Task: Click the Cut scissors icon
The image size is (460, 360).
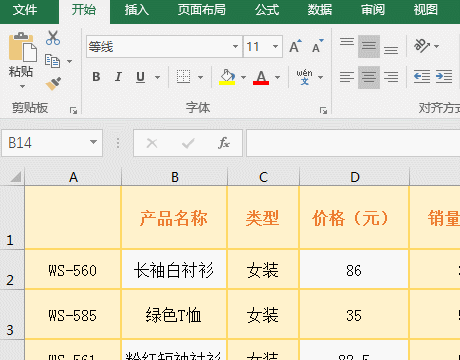Action: [x=53, y=38]
